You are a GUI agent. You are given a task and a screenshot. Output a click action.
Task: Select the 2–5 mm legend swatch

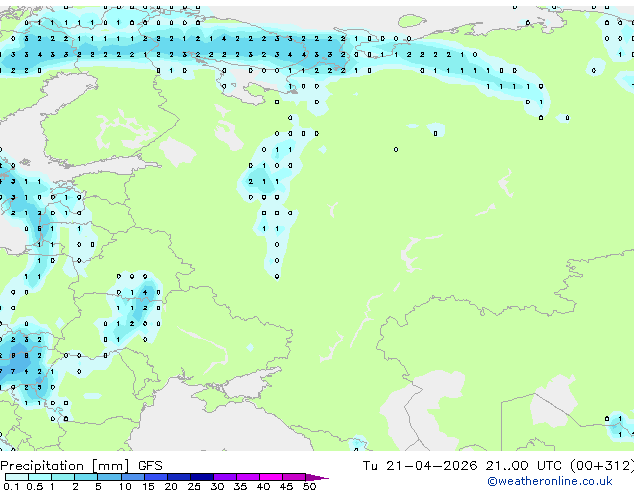tap(86, 477)
